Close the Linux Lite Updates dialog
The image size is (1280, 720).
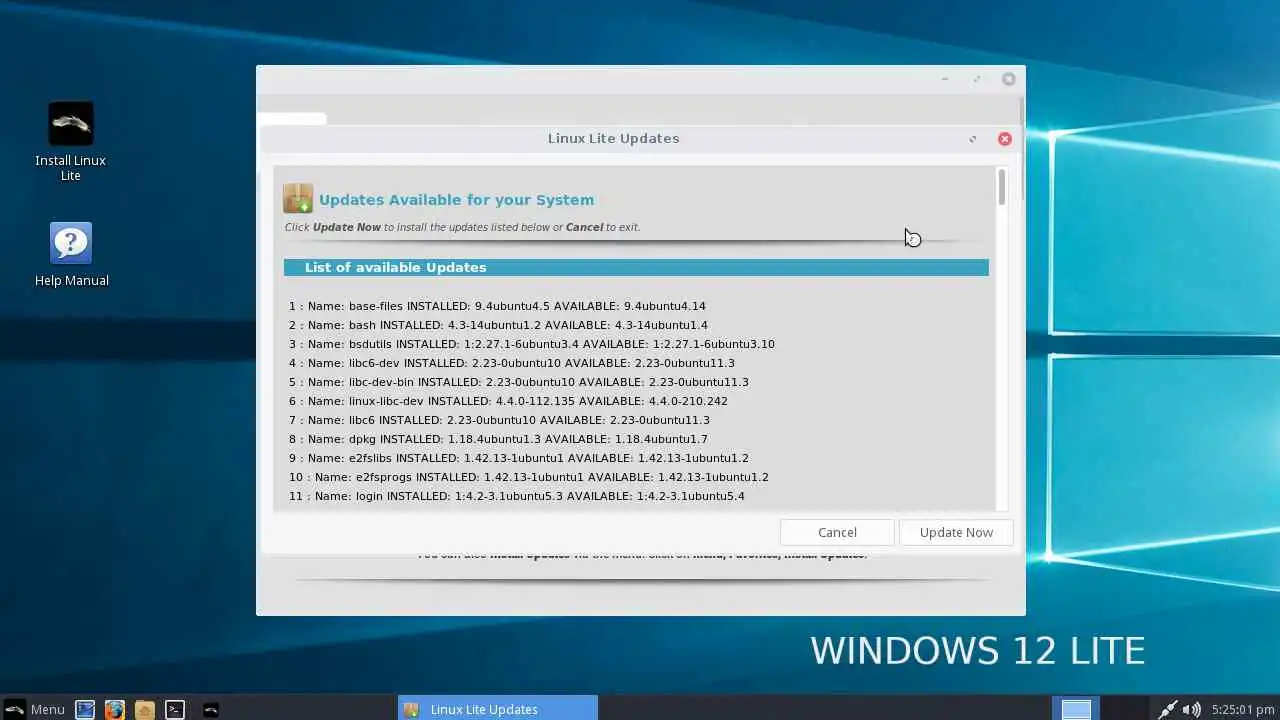tap(1005, 139)
